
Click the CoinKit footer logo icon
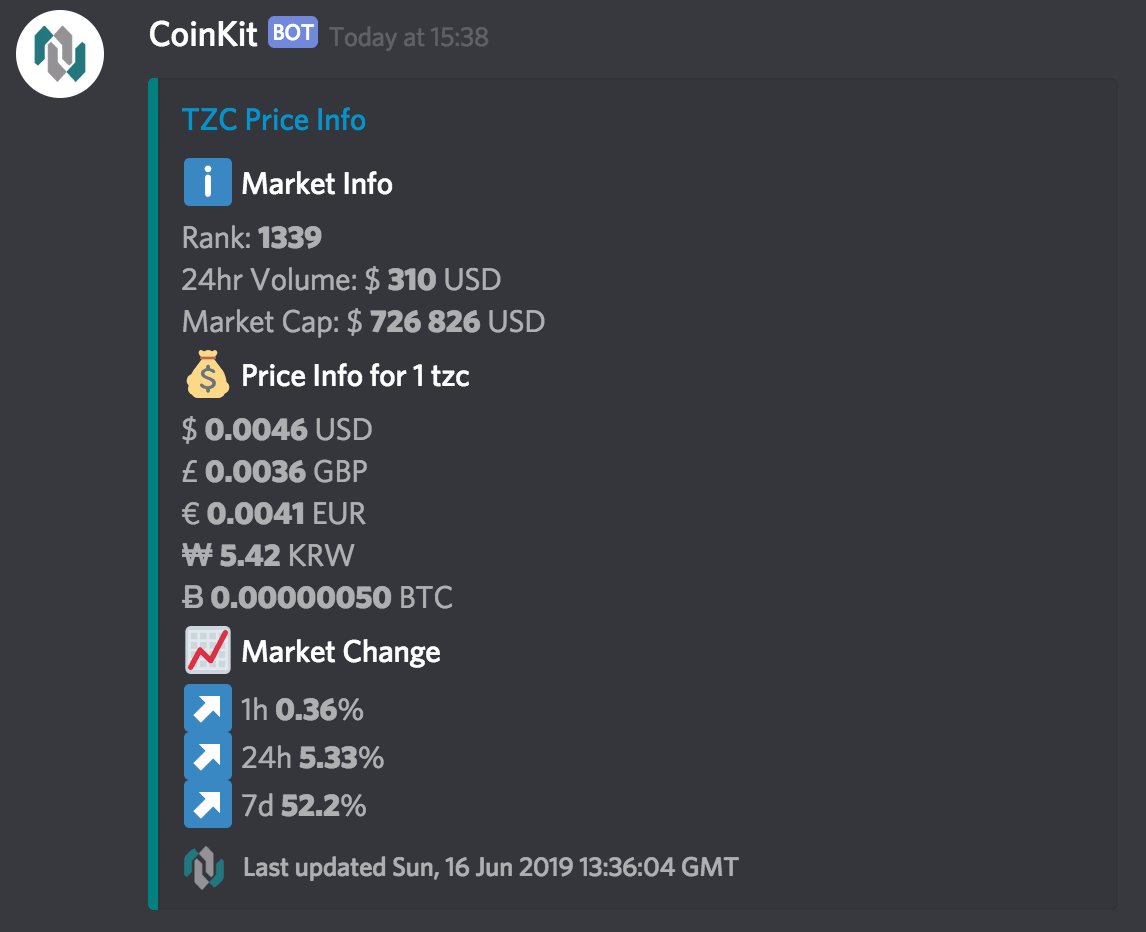point(204,868)
